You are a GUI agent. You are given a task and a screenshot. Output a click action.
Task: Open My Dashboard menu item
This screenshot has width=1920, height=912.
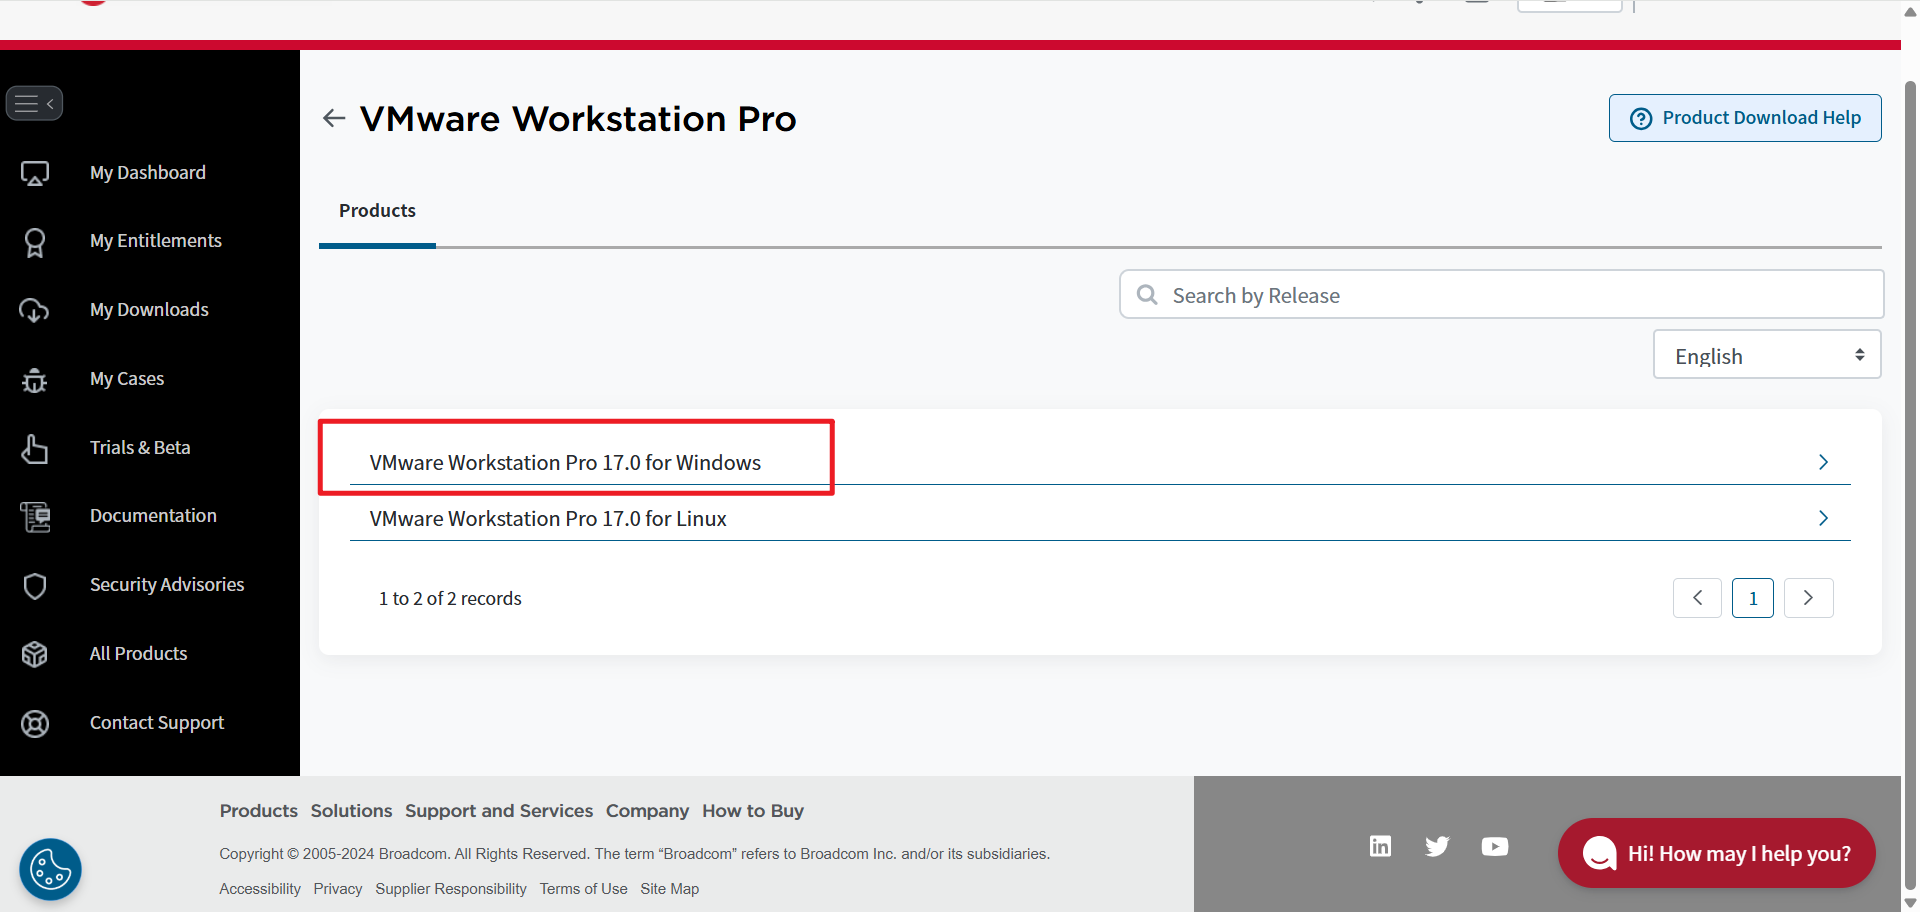coord(148,173)
